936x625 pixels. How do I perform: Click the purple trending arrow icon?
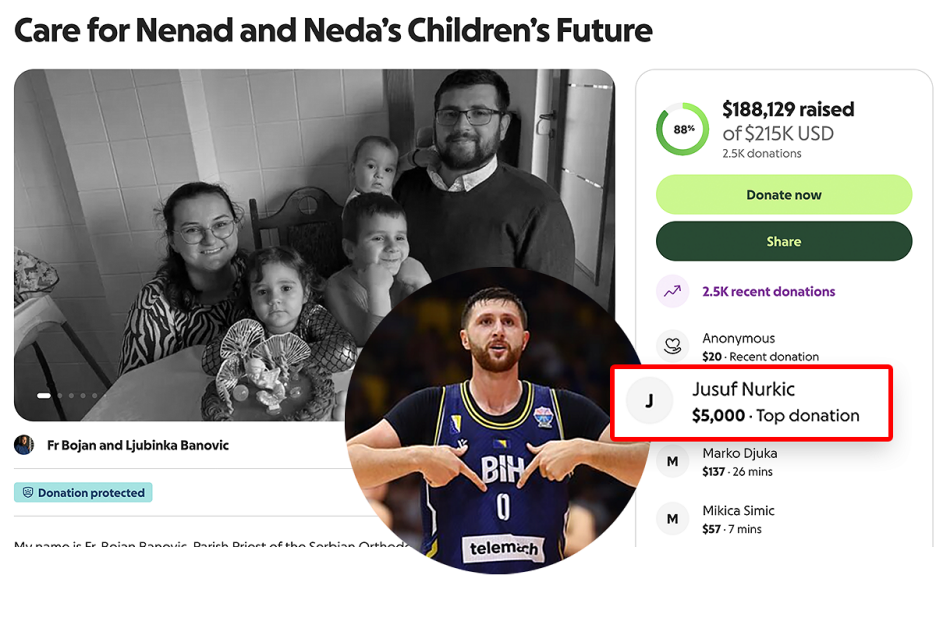672,292
